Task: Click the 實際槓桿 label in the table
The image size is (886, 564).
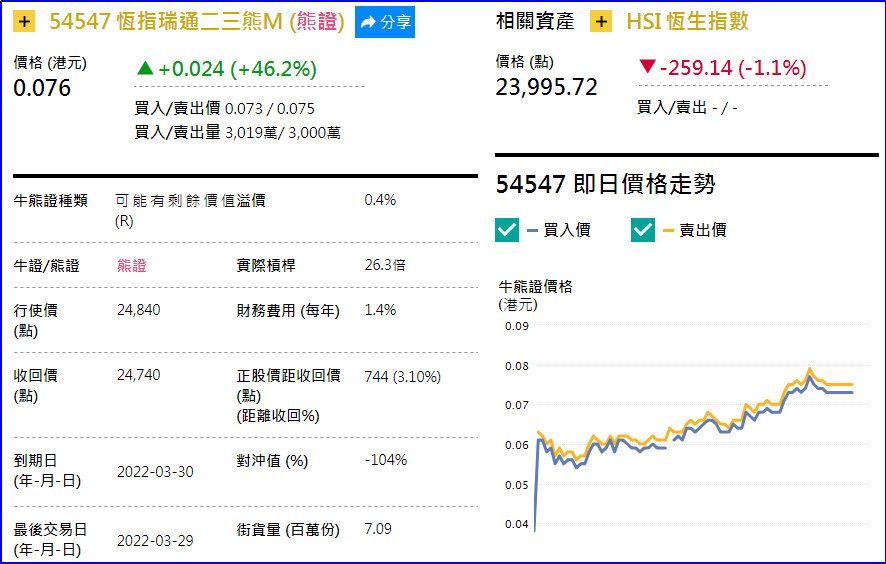Action: pyautogui.click(x=265, y=266)
